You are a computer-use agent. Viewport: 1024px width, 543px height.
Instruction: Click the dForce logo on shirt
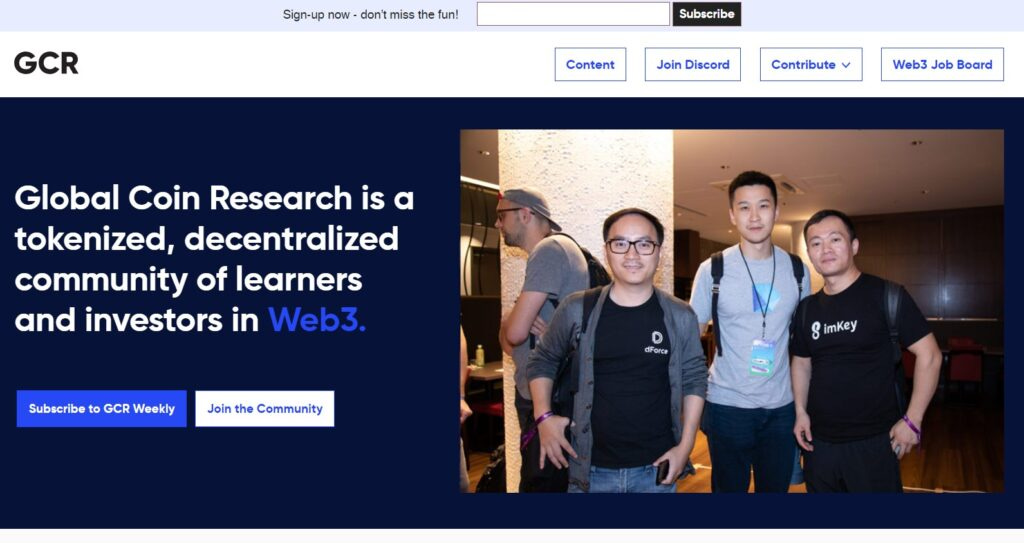pyautogui.click(x=656, y=342)
